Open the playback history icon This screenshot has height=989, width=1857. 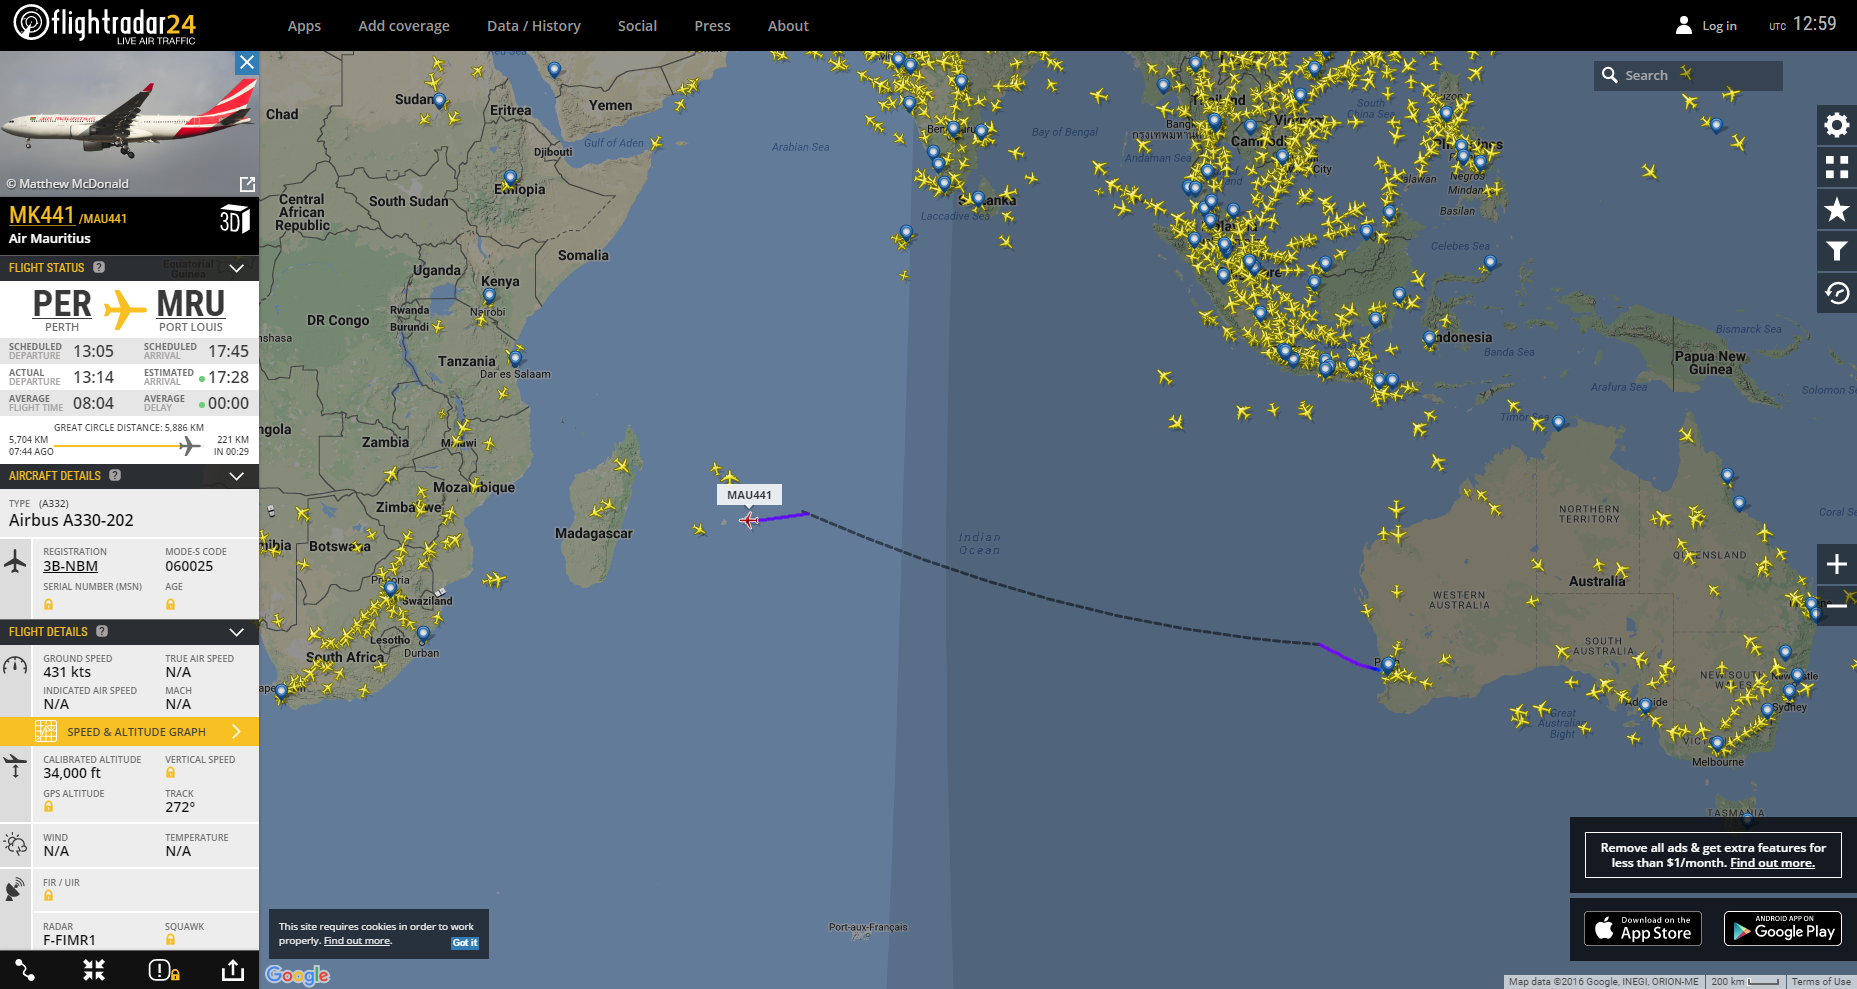1836,293
